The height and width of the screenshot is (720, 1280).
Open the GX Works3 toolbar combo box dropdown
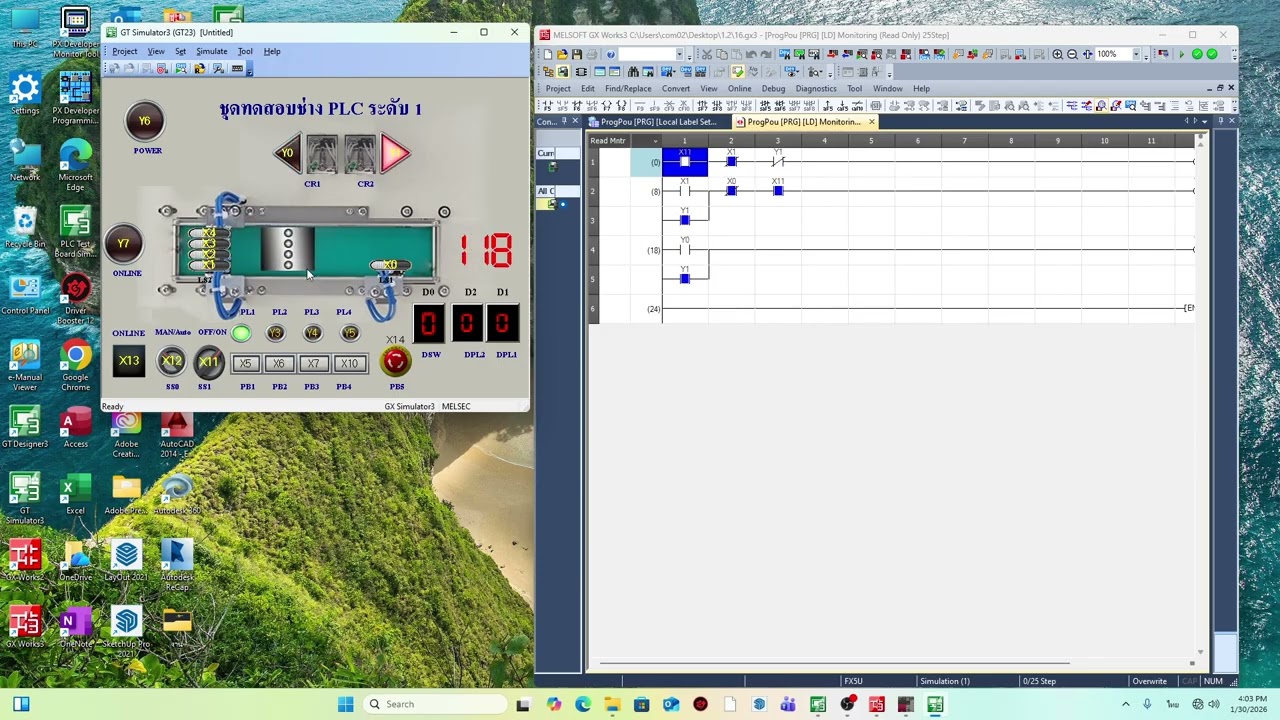coord(679,54)
